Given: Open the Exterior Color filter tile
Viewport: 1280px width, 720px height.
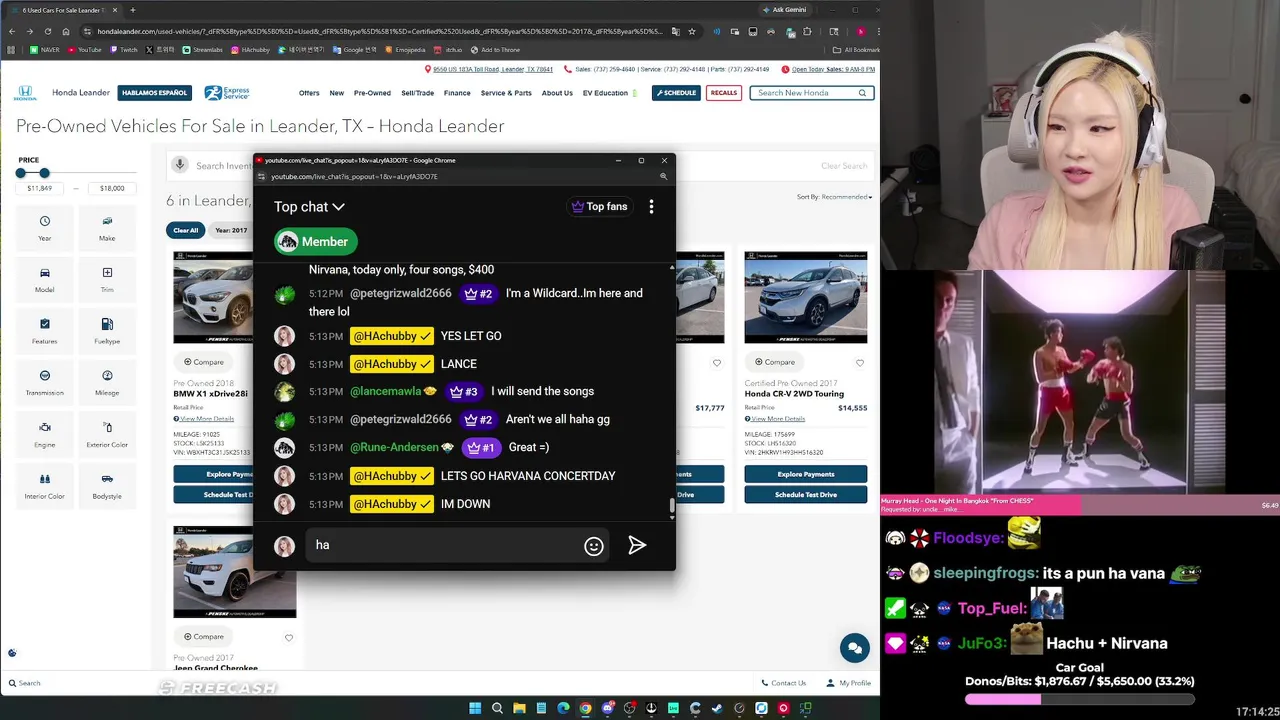Looking at the screenshot, I should click(107, 435).
